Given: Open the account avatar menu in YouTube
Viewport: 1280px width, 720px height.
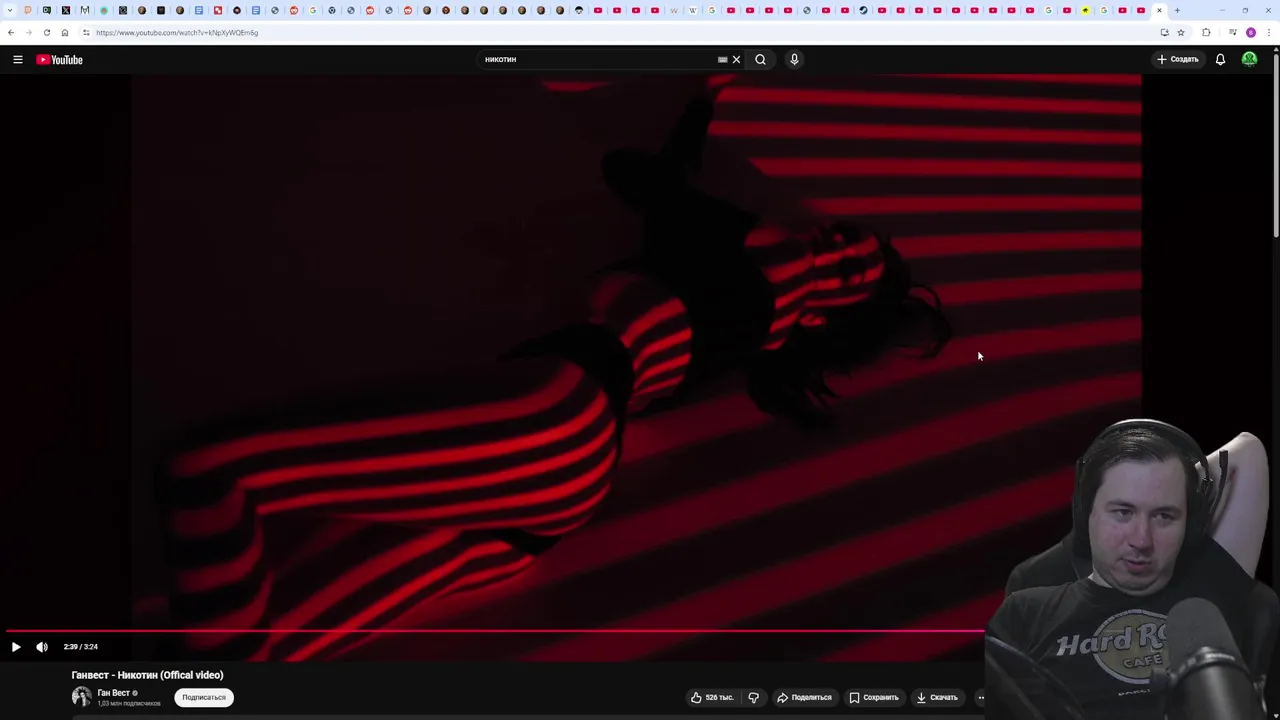Looking at the screenshot, I should 1249,59.
